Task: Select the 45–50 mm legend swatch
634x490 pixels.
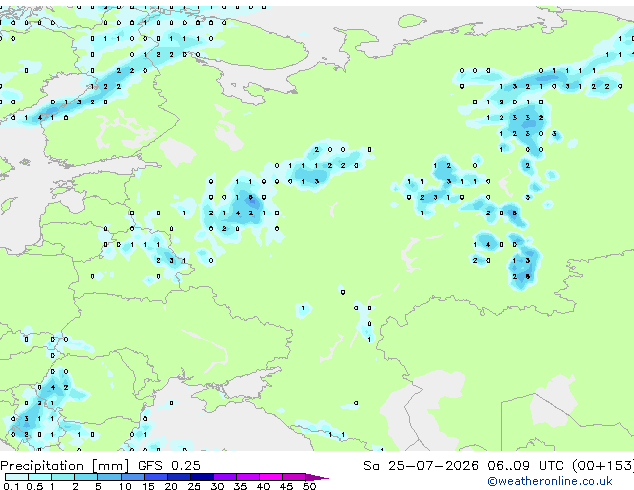Action: pos(294,477)
